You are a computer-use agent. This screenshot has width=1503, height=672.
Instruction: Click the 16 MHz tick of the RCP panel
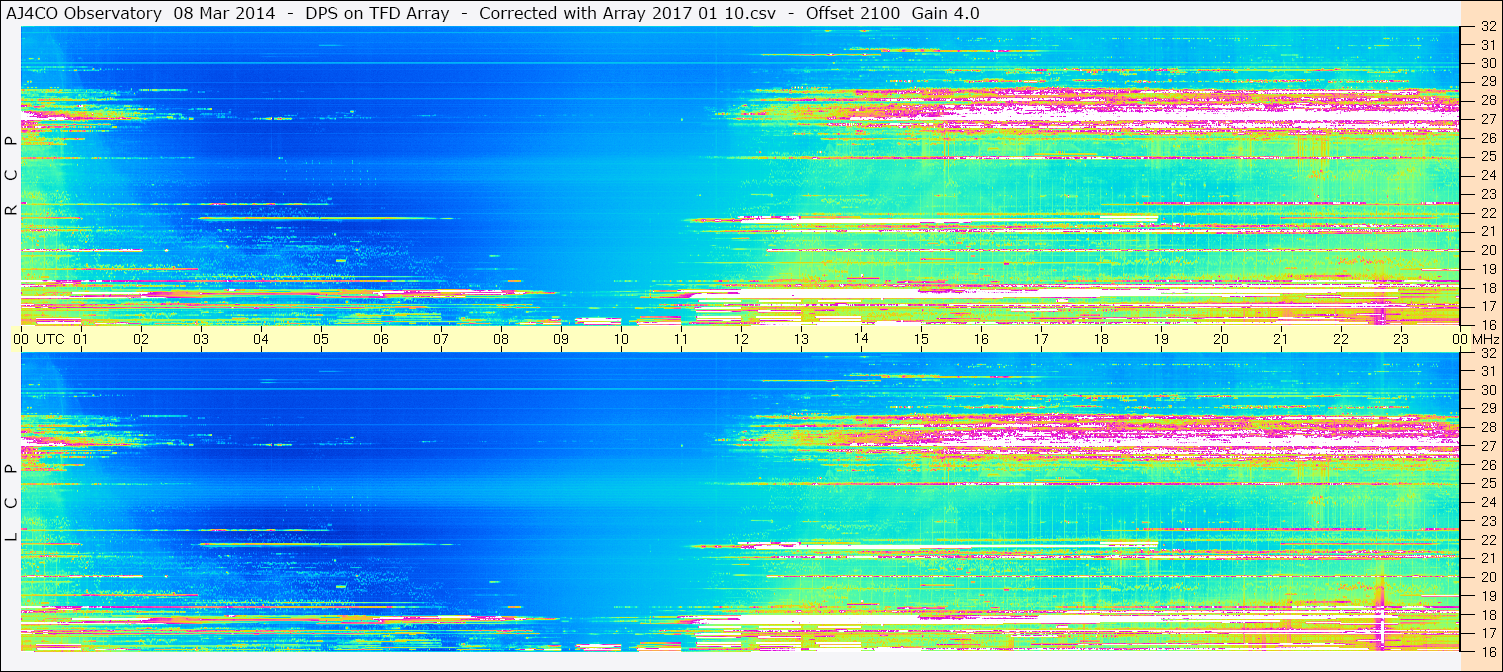click(1487, 325)
